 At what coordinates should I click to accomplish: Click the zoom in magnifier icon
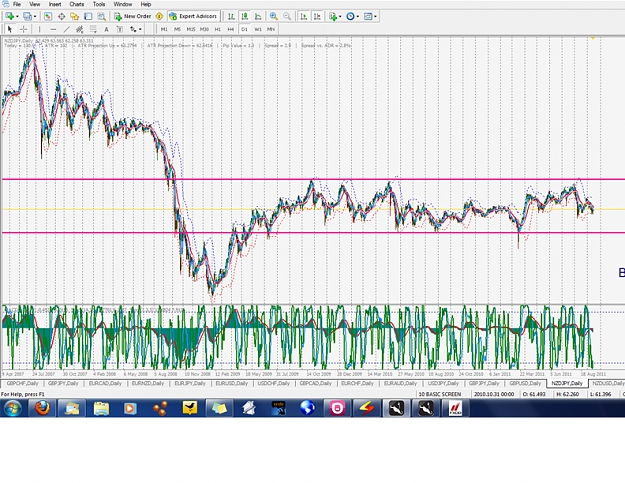coord(273,16)
